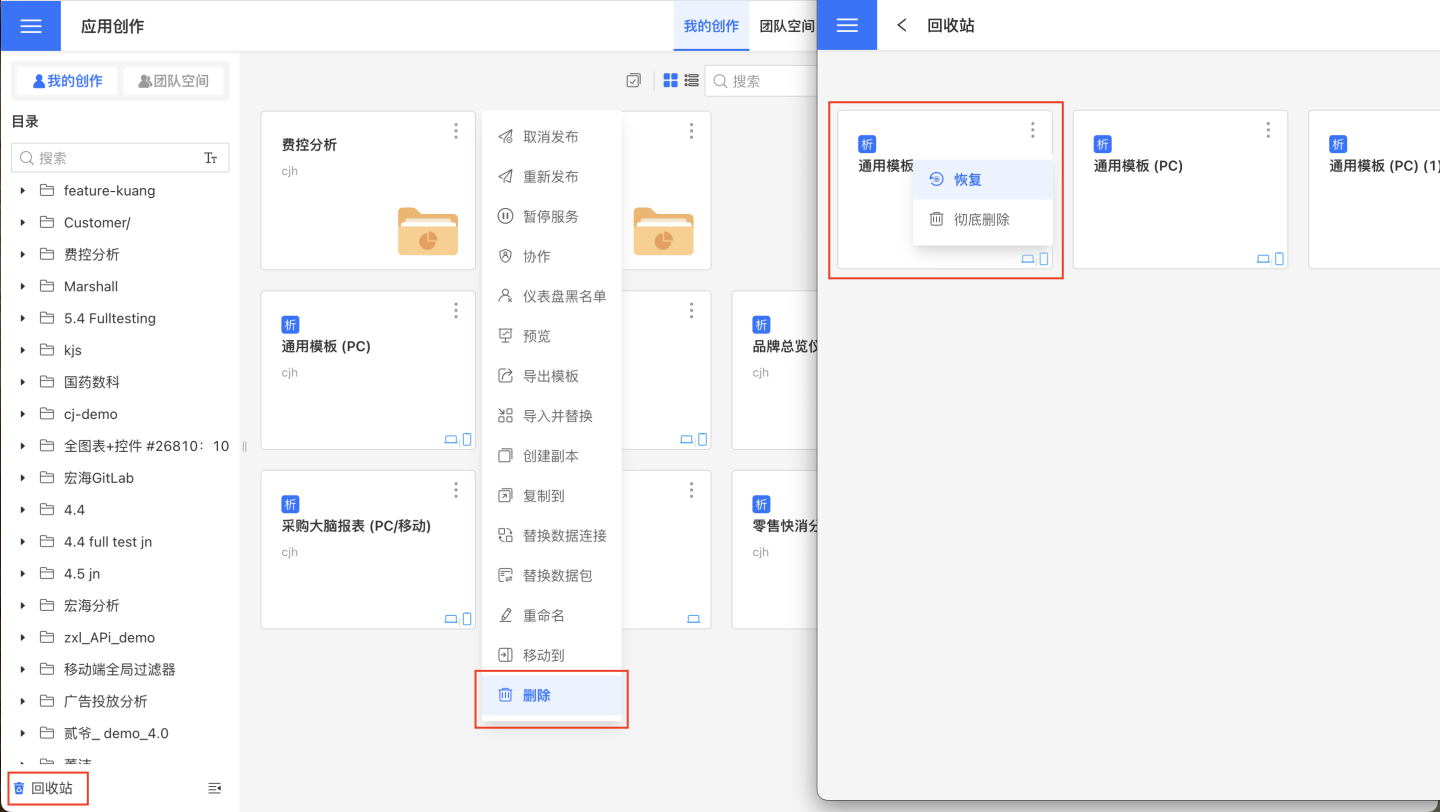Click the back arrow next to 回收站 title
Screen dimensions: 1440x812
[902, 26]
